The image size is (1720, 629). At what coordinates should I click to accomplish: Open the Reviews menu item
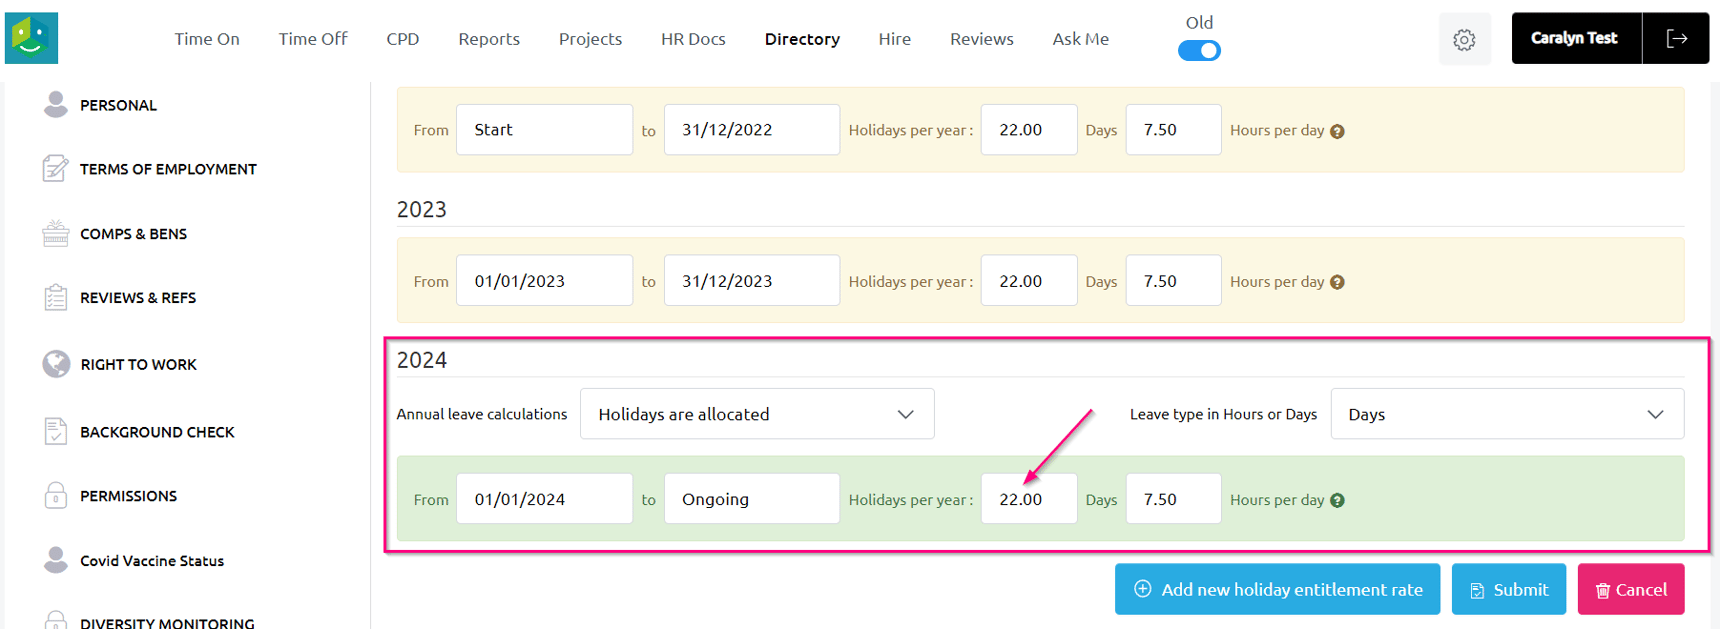tap(982, 39)
